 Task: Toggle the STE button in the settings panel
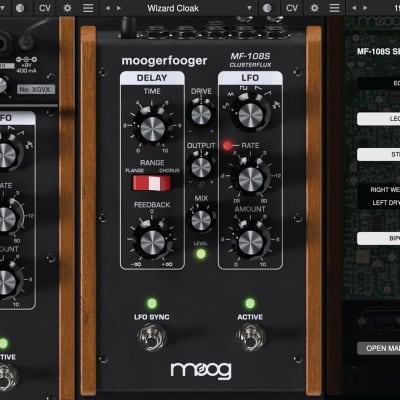378,155
